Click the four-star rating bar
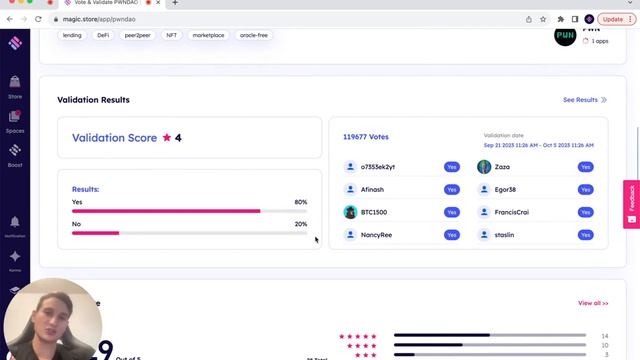The width and height of the screenshot is (640, 360). click(x=490, y=345)
